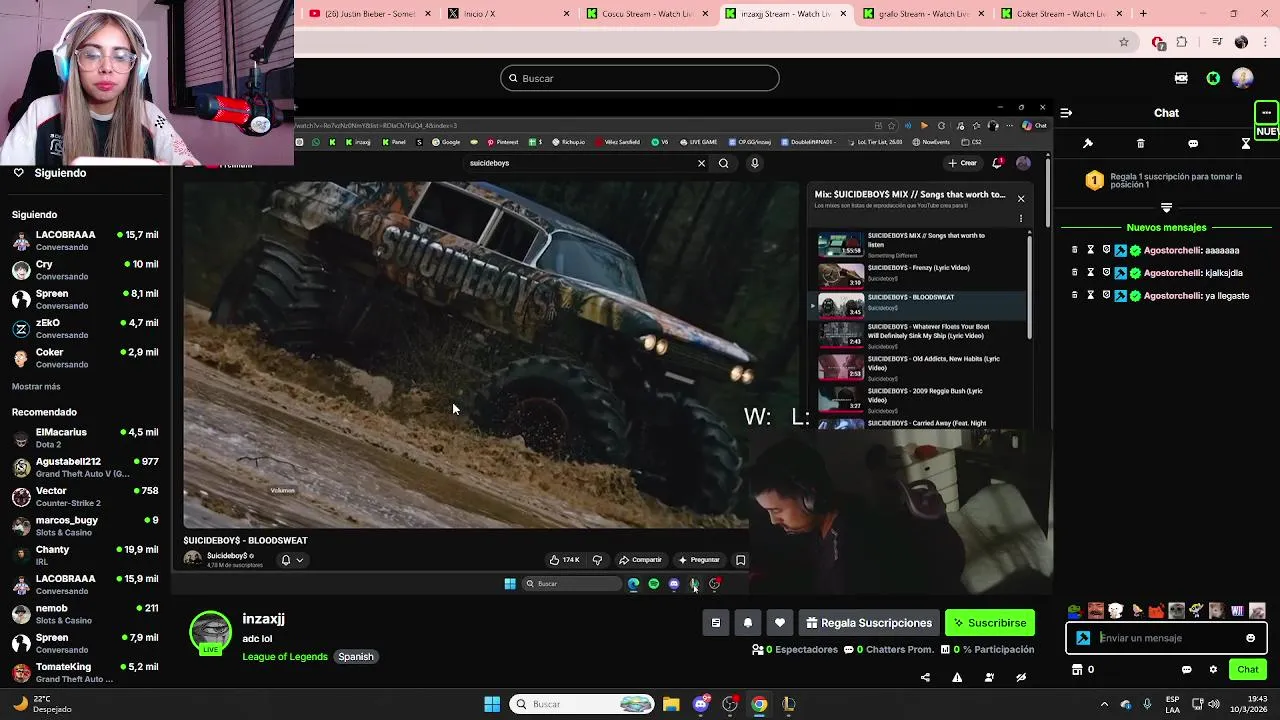Open the LACOBRAAA channel in Siguiendo list

pos(85,240)
